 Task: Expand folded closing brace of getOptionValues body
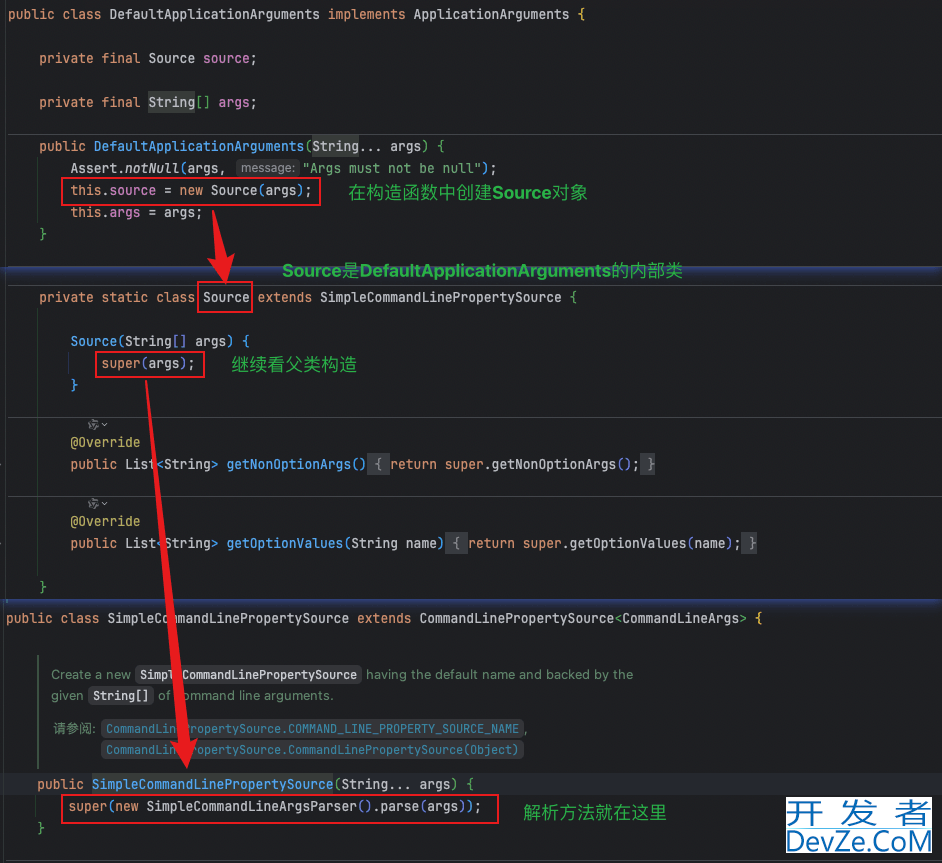pos(749,544)
